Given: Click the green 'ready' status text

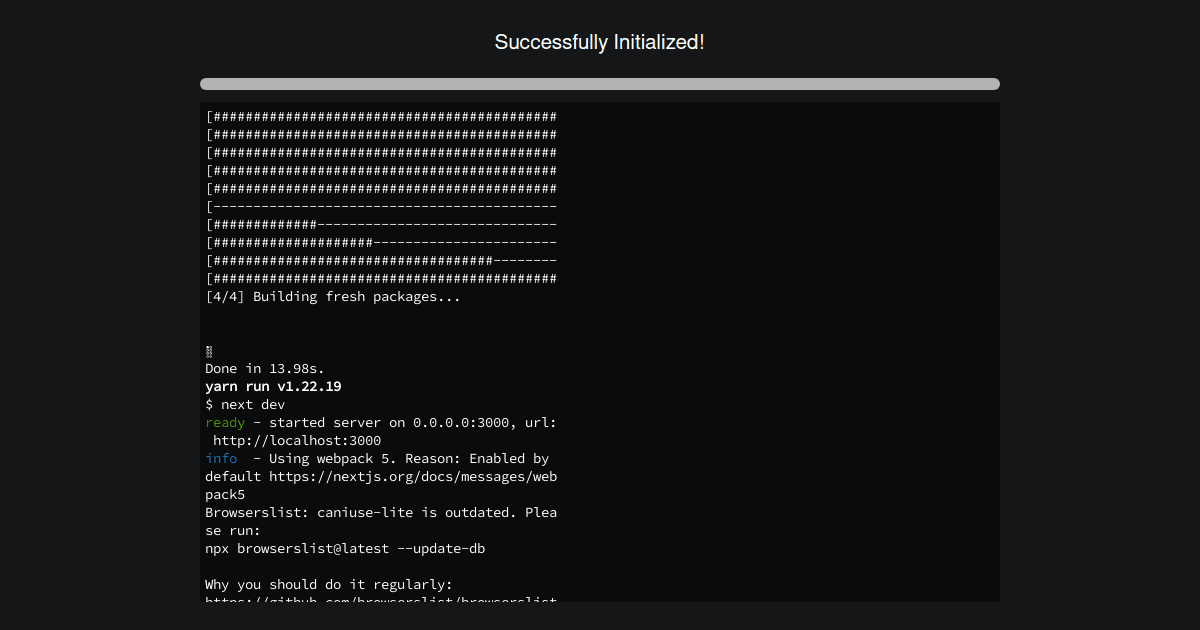Looking at the screenshot, I should 224,422.
